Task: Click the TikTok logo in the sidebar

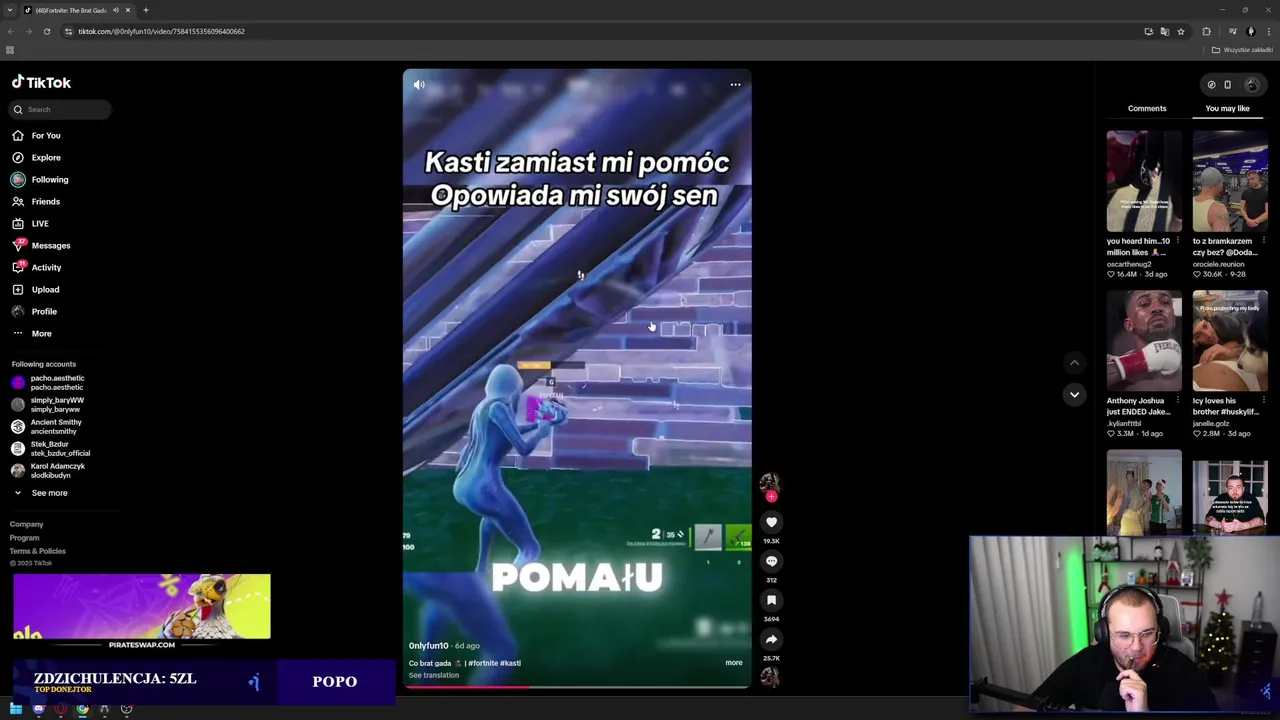Action: click(x=41, y=83)
